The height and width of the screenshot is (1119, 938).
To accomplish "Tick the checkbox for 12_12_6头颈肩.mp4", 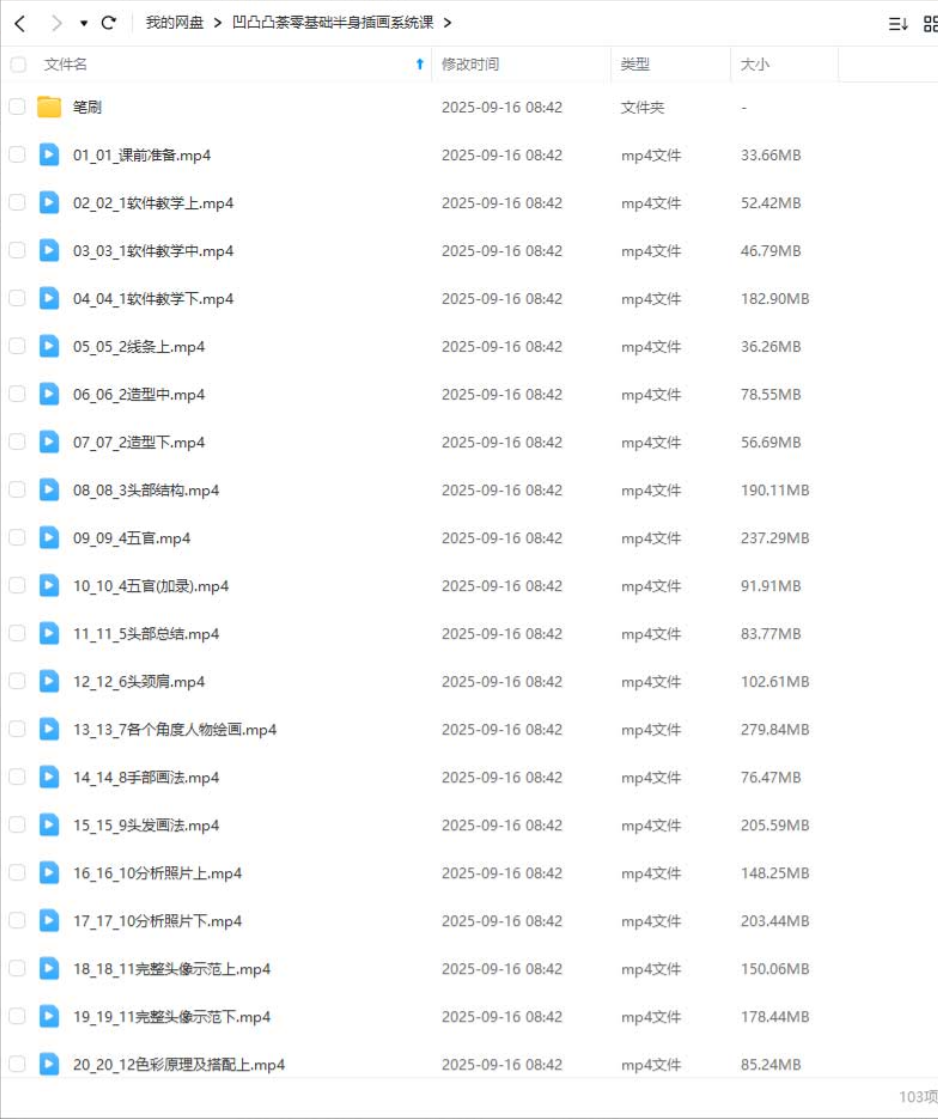I will point(17,681).
